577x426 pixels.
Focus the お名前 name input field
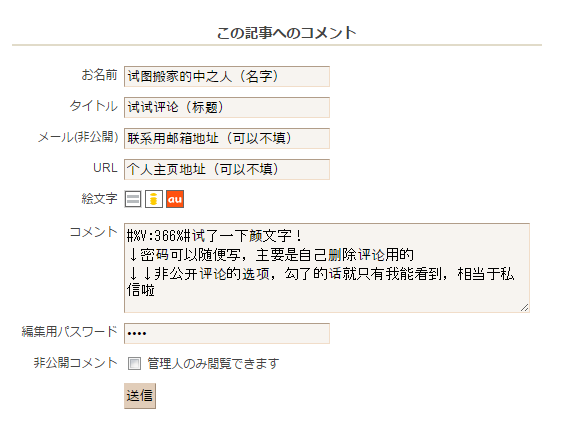227,77
